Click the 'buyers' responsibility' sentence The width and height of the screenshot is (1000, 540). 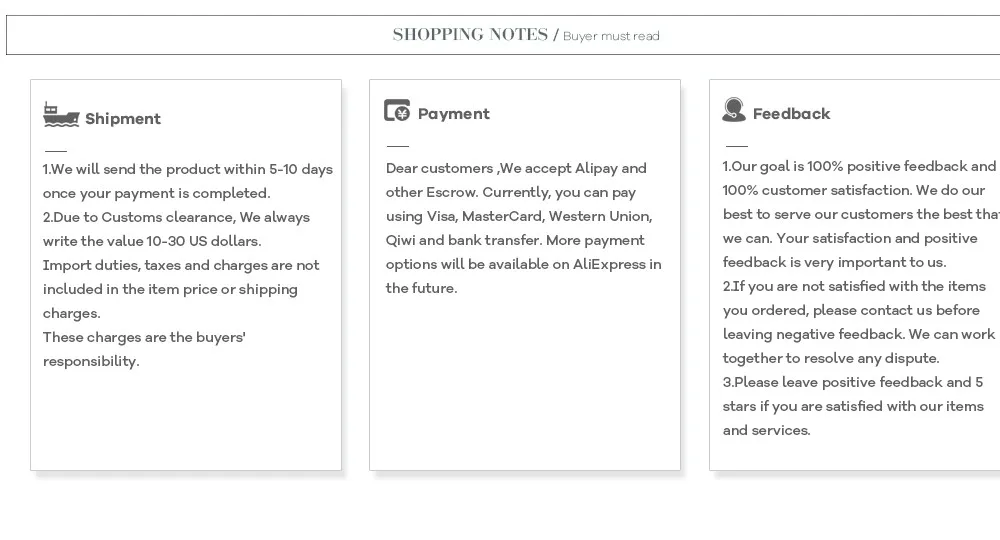[144, 349]
